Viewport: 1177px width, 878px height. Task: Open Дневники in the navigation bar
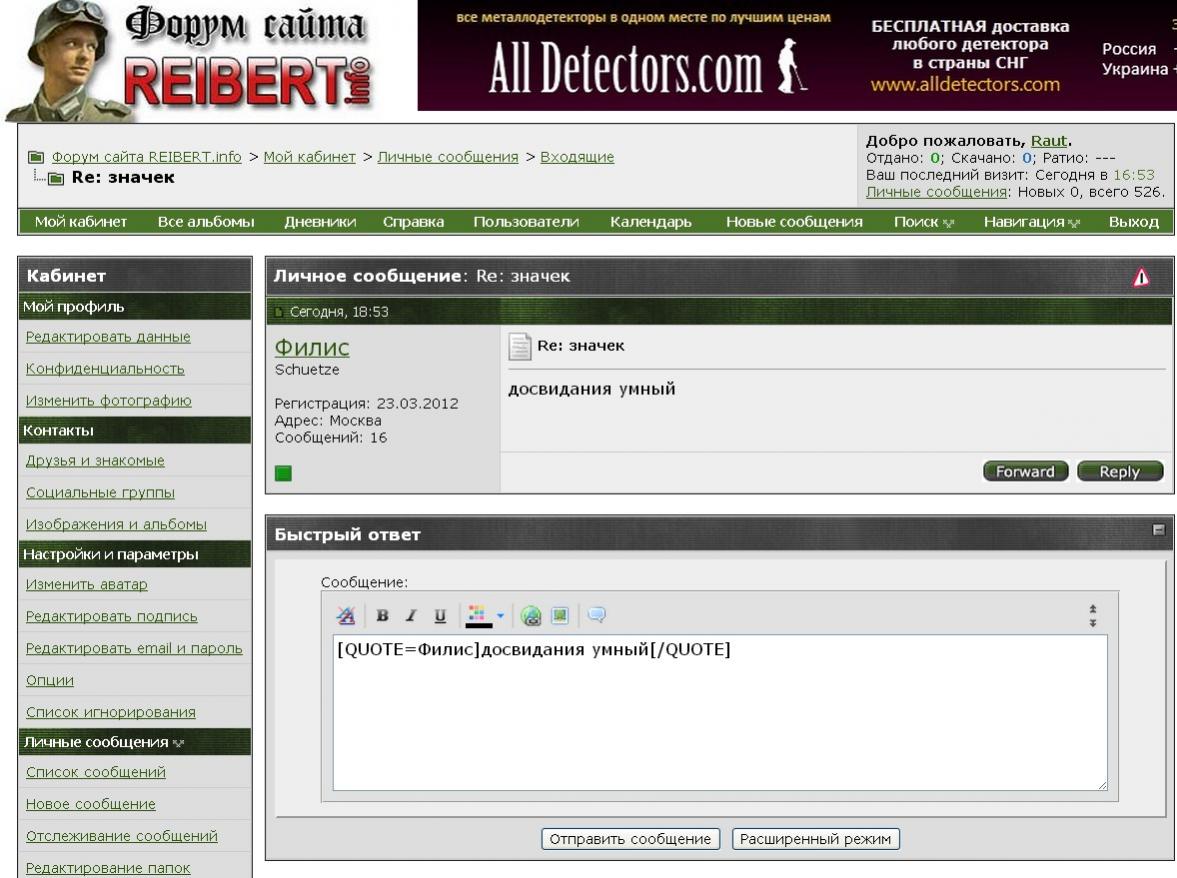coord(320,222)
